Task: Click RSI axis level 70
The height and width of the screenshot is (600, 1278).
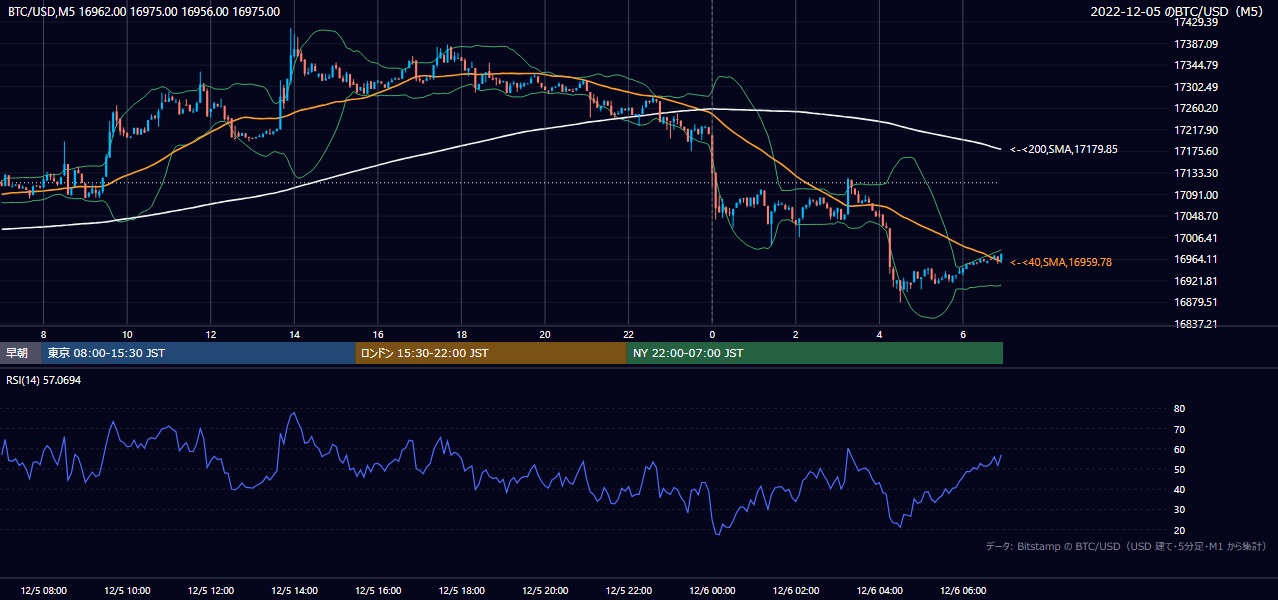Action: [x=1179, y=429]
